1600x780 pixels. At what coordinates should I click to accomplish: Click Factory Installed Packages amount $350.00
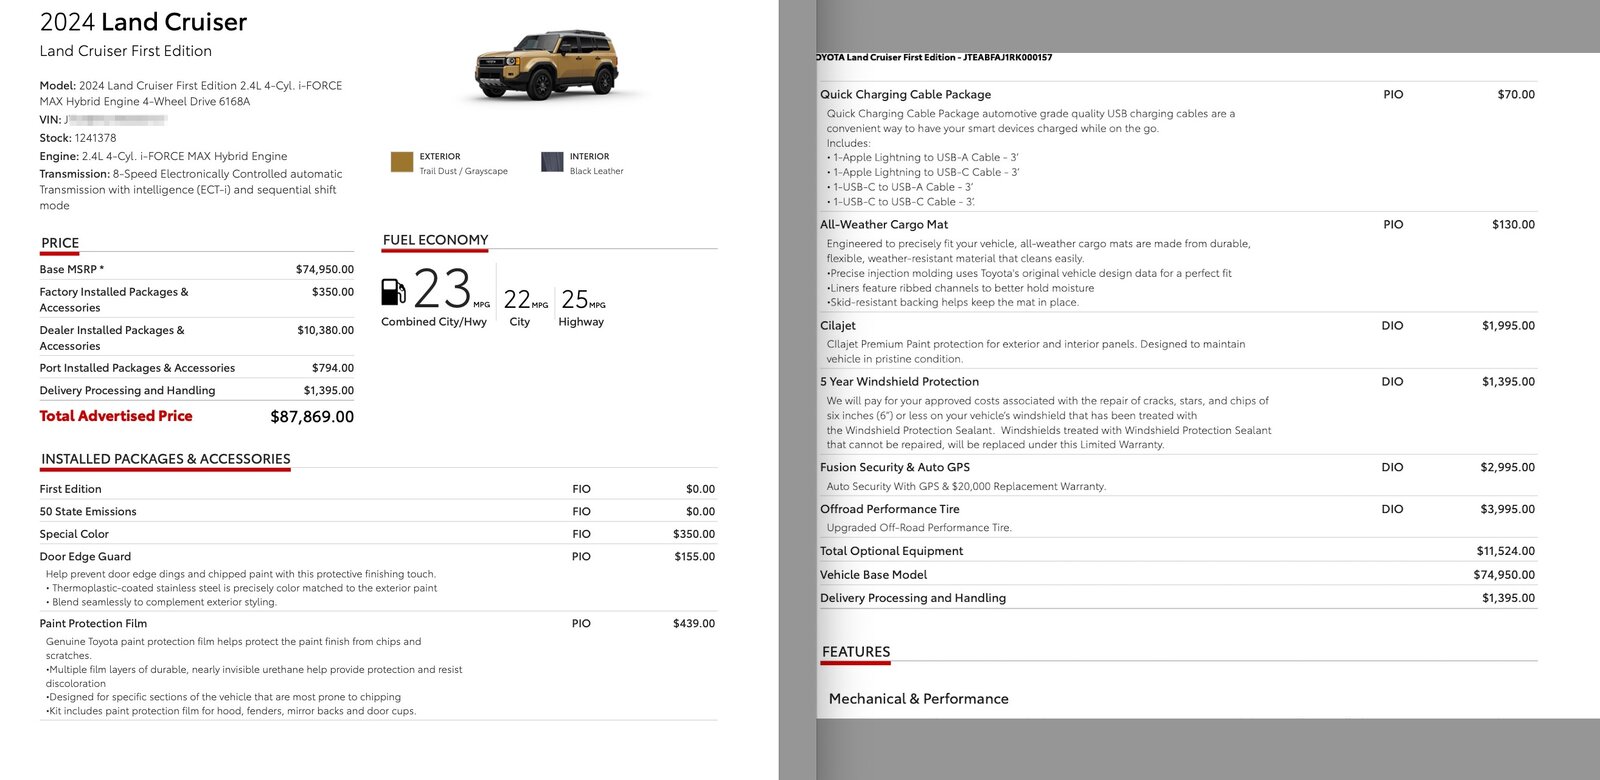tap(333, 292)
